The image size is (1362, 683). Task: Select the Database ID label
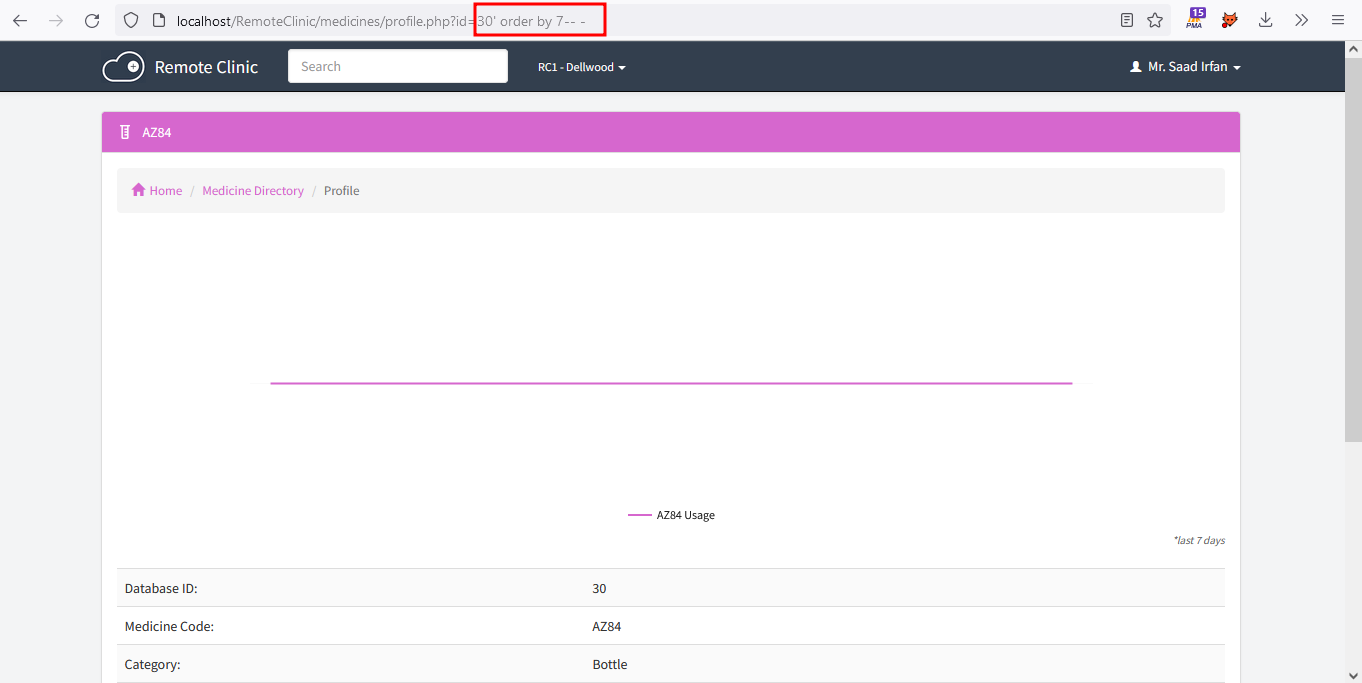coord(161,588)
